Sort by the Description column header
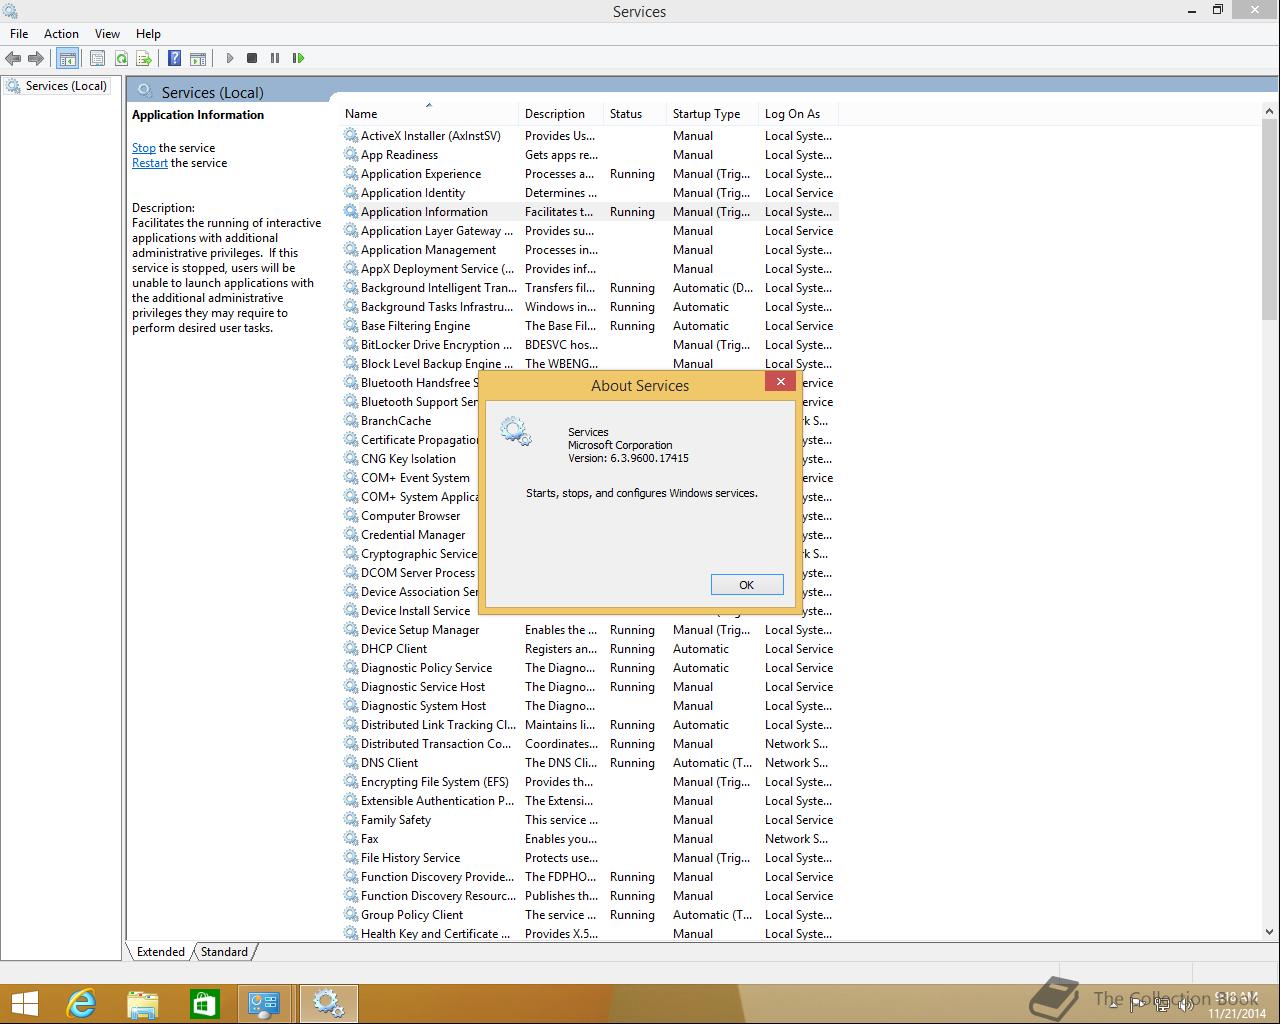1280x1024 pixels. (x=562, y=114)
